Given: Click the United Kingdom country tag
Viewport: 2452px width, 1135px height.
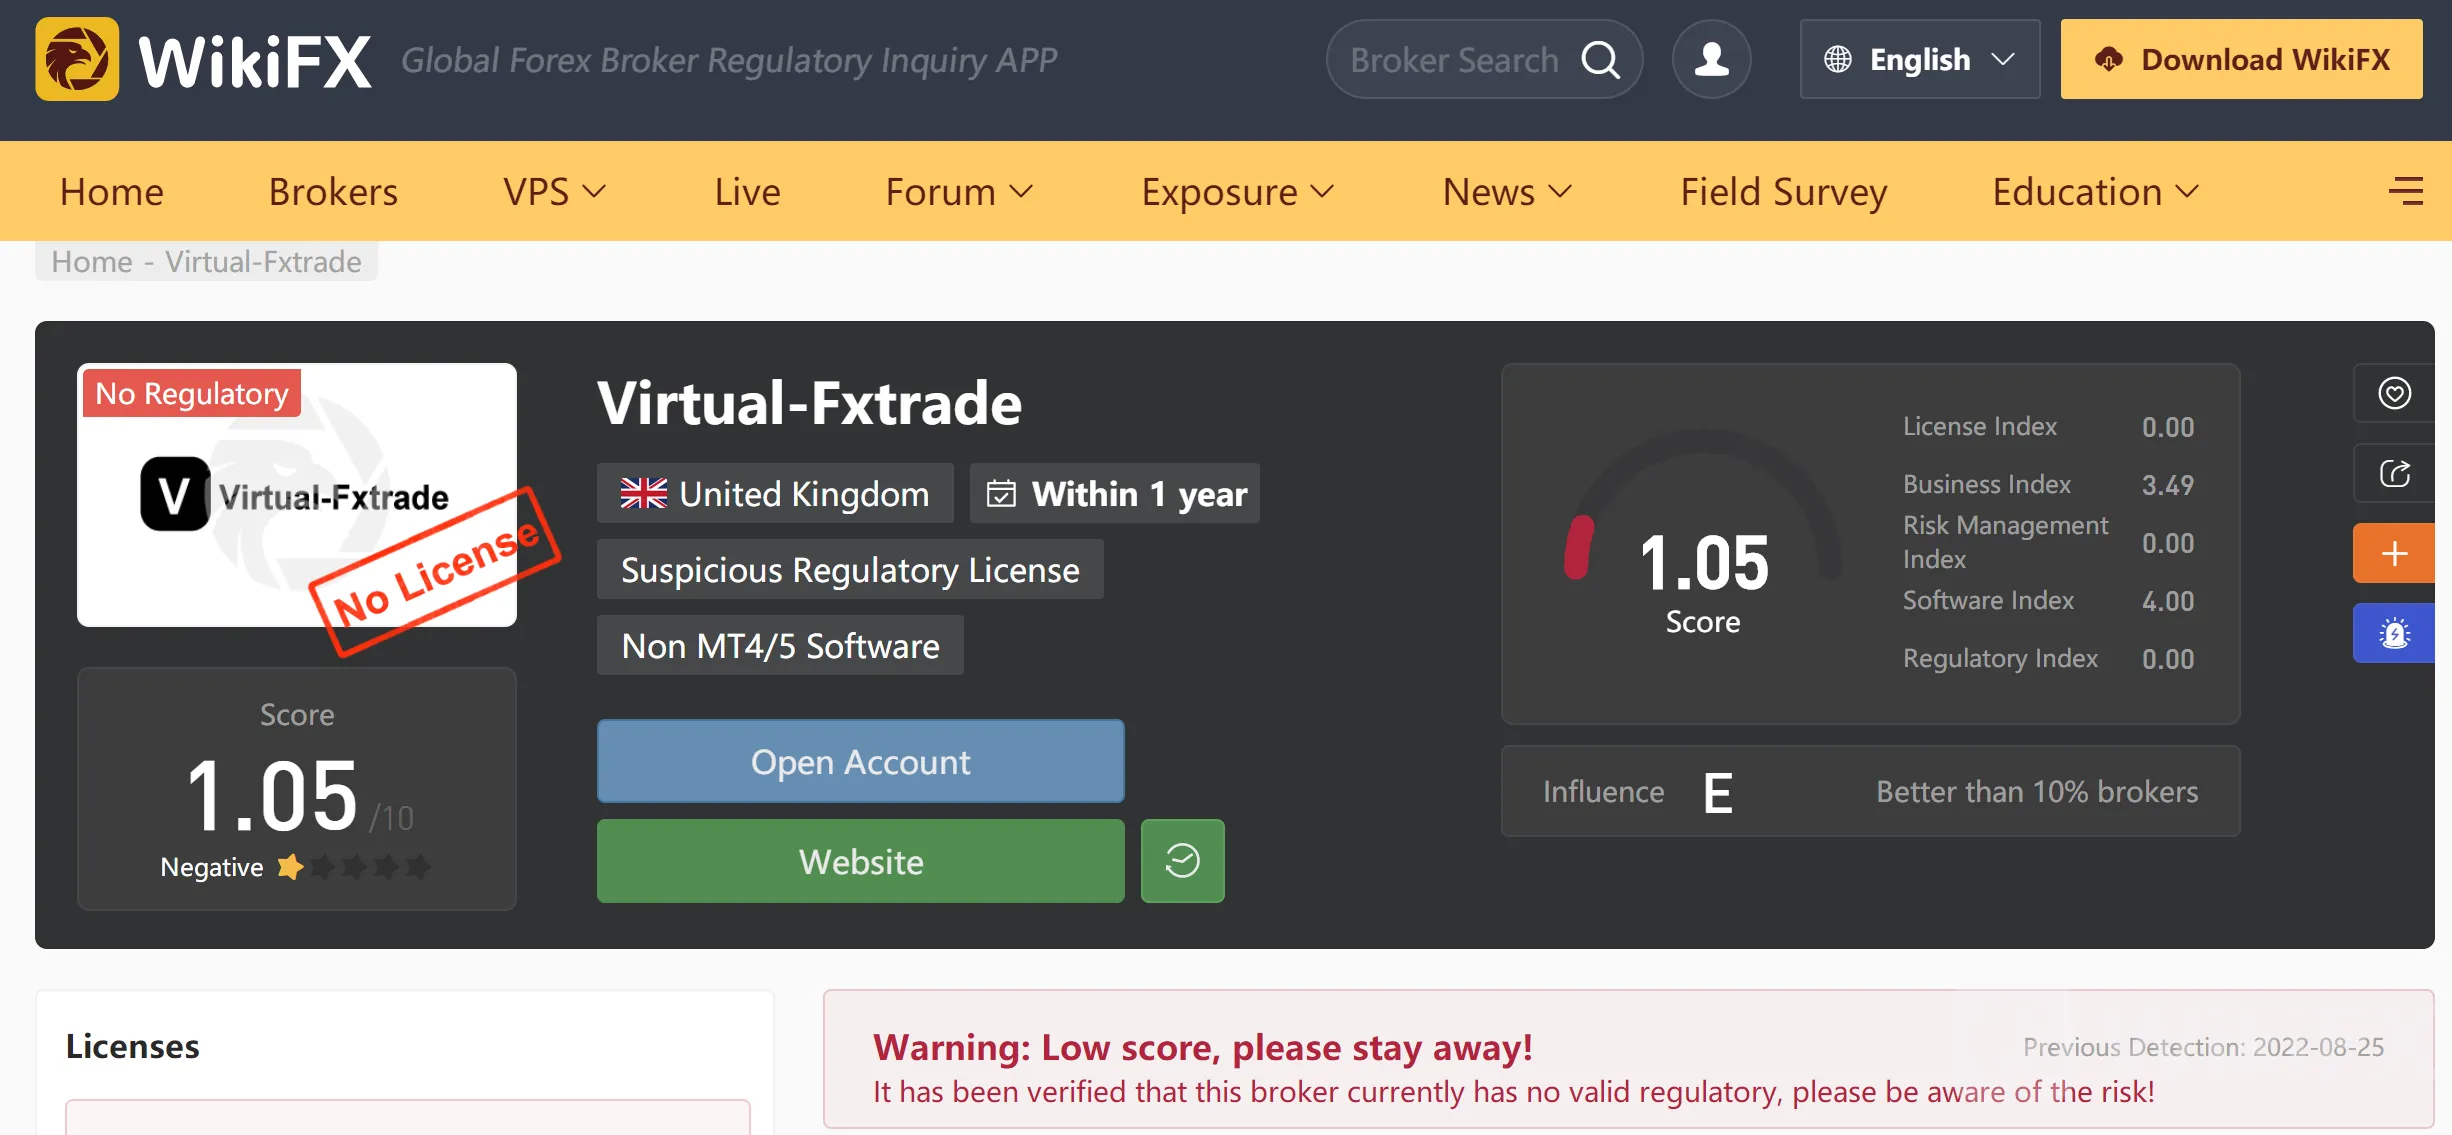Looking at the screenshot, I should tap(775, 493).
